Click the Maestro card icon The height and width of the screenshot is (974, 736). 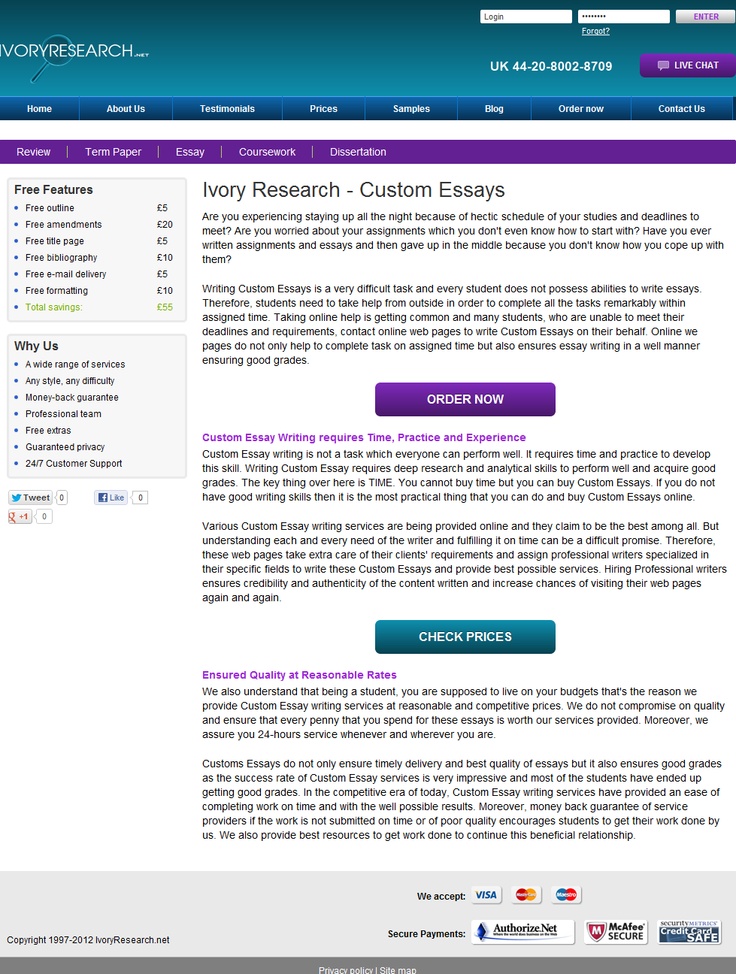click(x=566, y=895)
